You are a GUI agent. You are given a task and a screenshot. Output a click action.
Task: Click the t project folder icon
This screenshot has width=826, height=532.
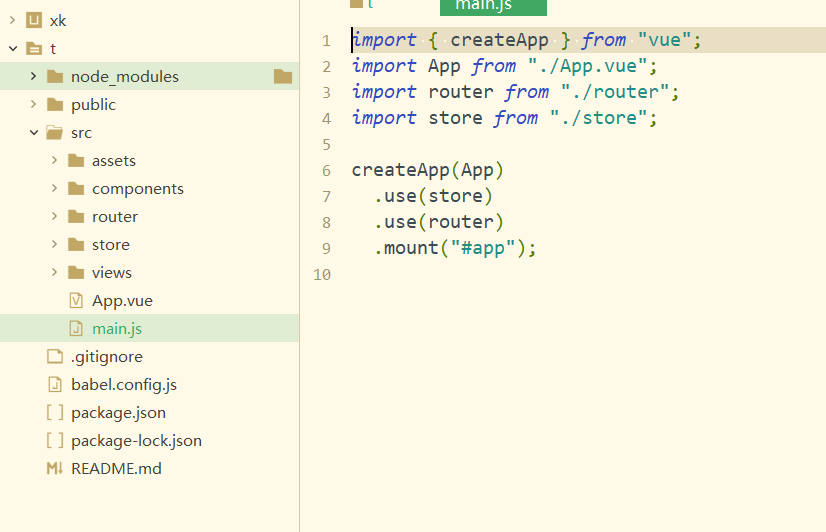tap(34, 48)
